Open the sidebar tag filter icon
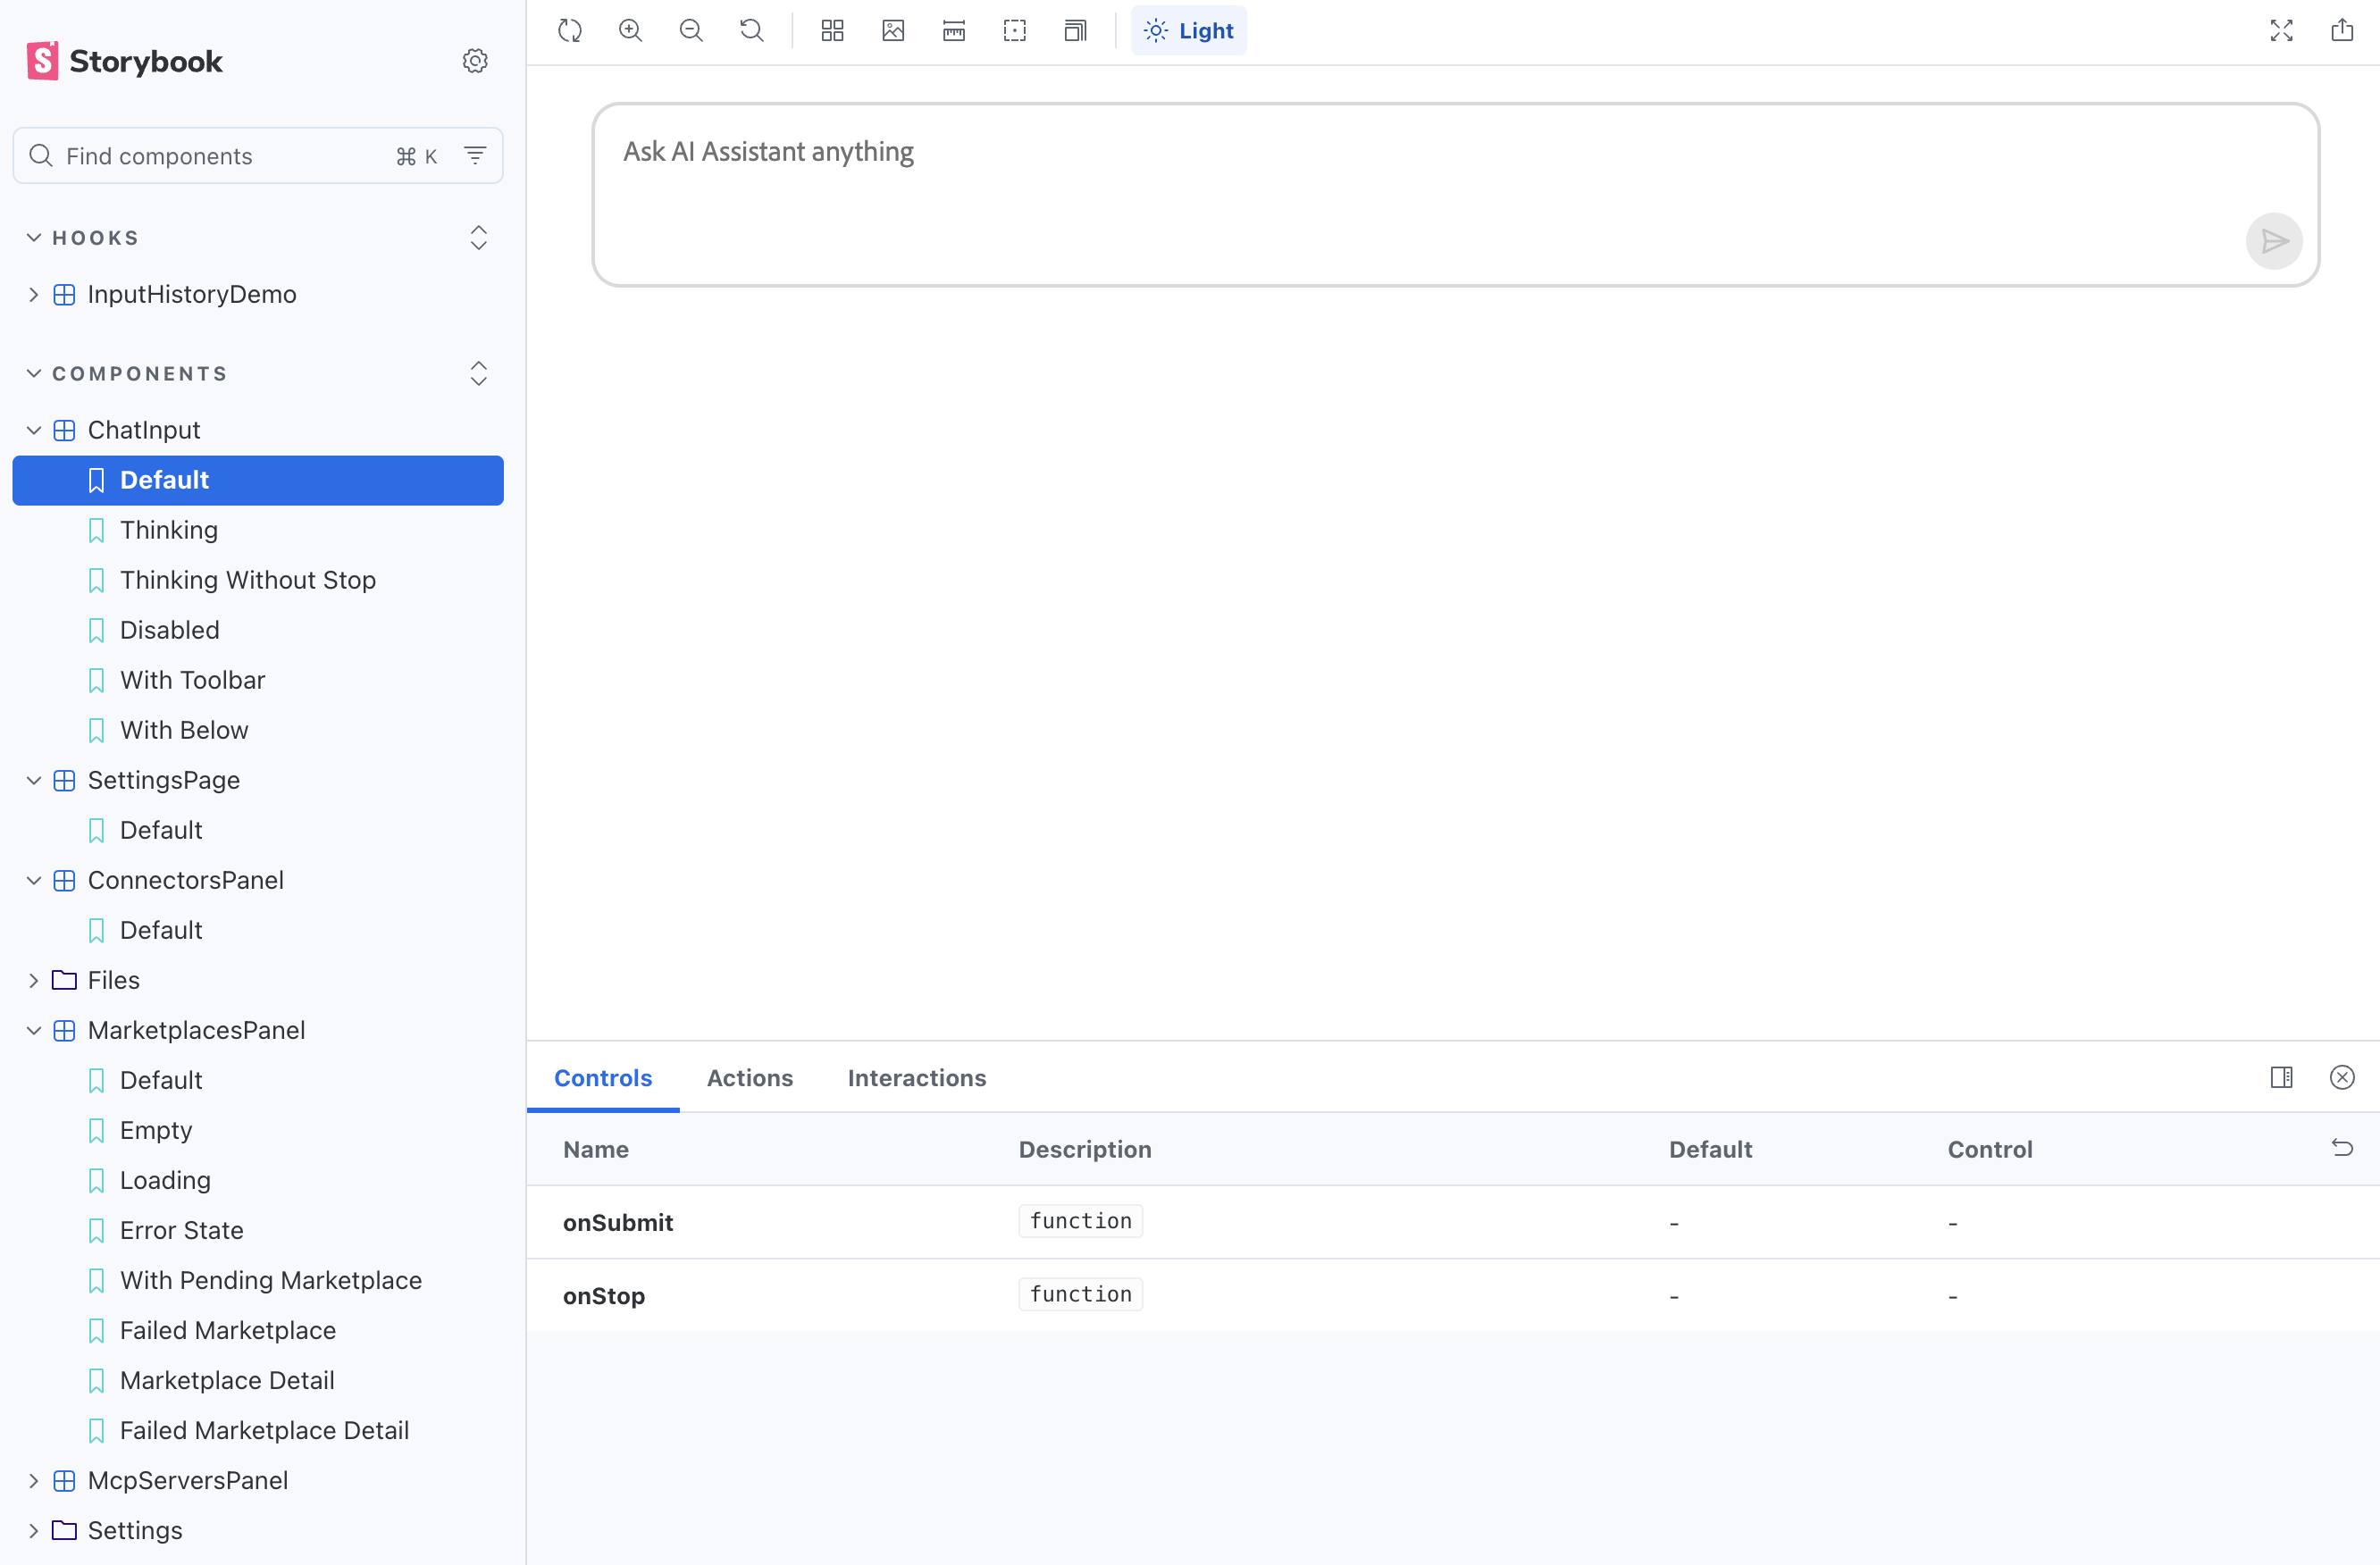This screenshot has height=1565, width=2380. click(x=475, y=156)
